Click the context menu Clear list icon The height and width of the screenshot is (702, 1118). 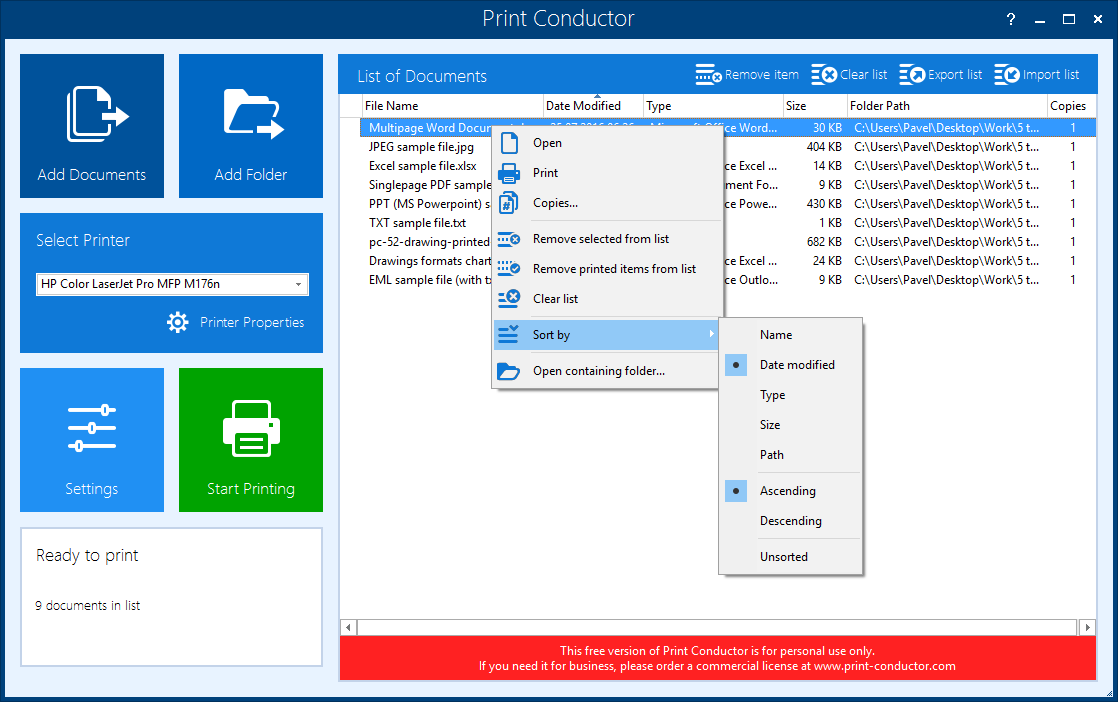click(508, 299)
